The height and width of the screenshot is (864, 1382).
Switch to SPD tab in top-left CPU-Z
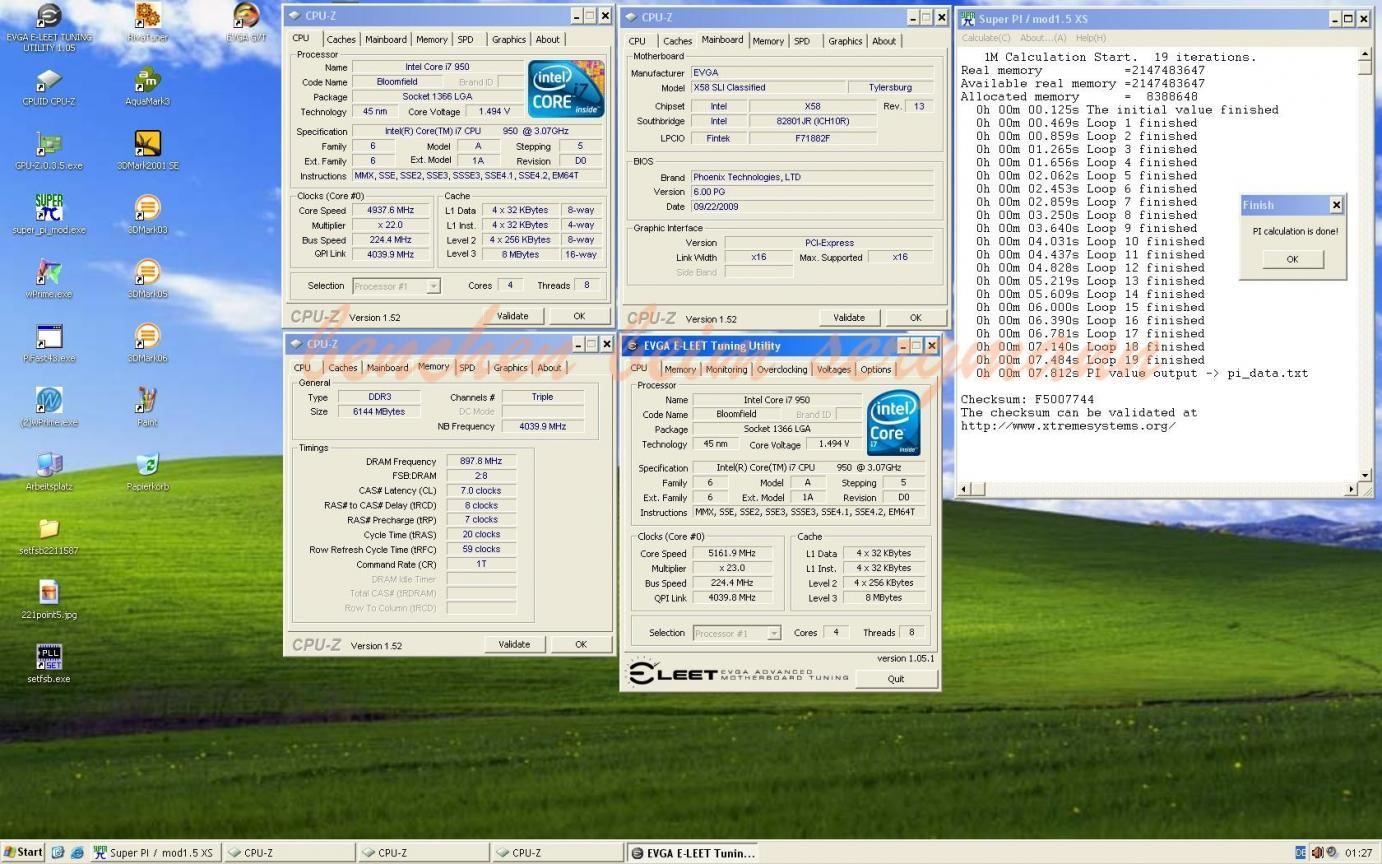pyautogui.click(x=466, y=39)
